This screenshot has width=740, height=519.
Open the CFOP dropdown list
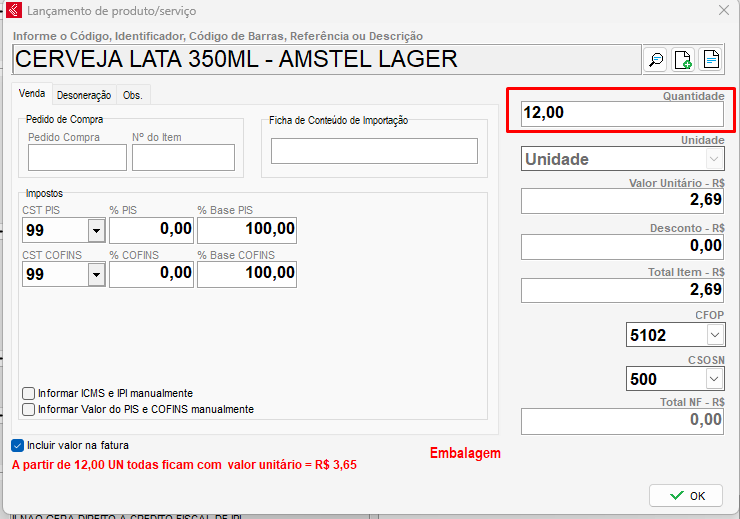tap(713, 335)
